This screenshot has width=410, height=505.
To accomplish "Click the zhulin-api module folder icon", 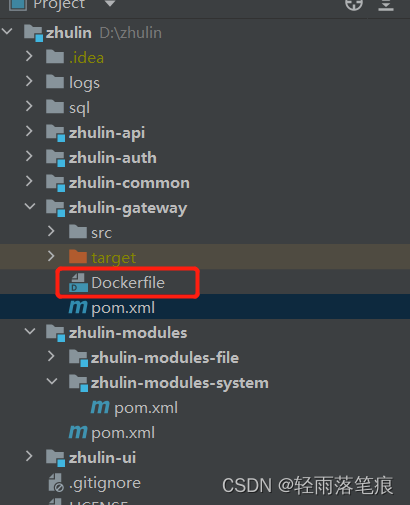I will [x=55, y=133].
